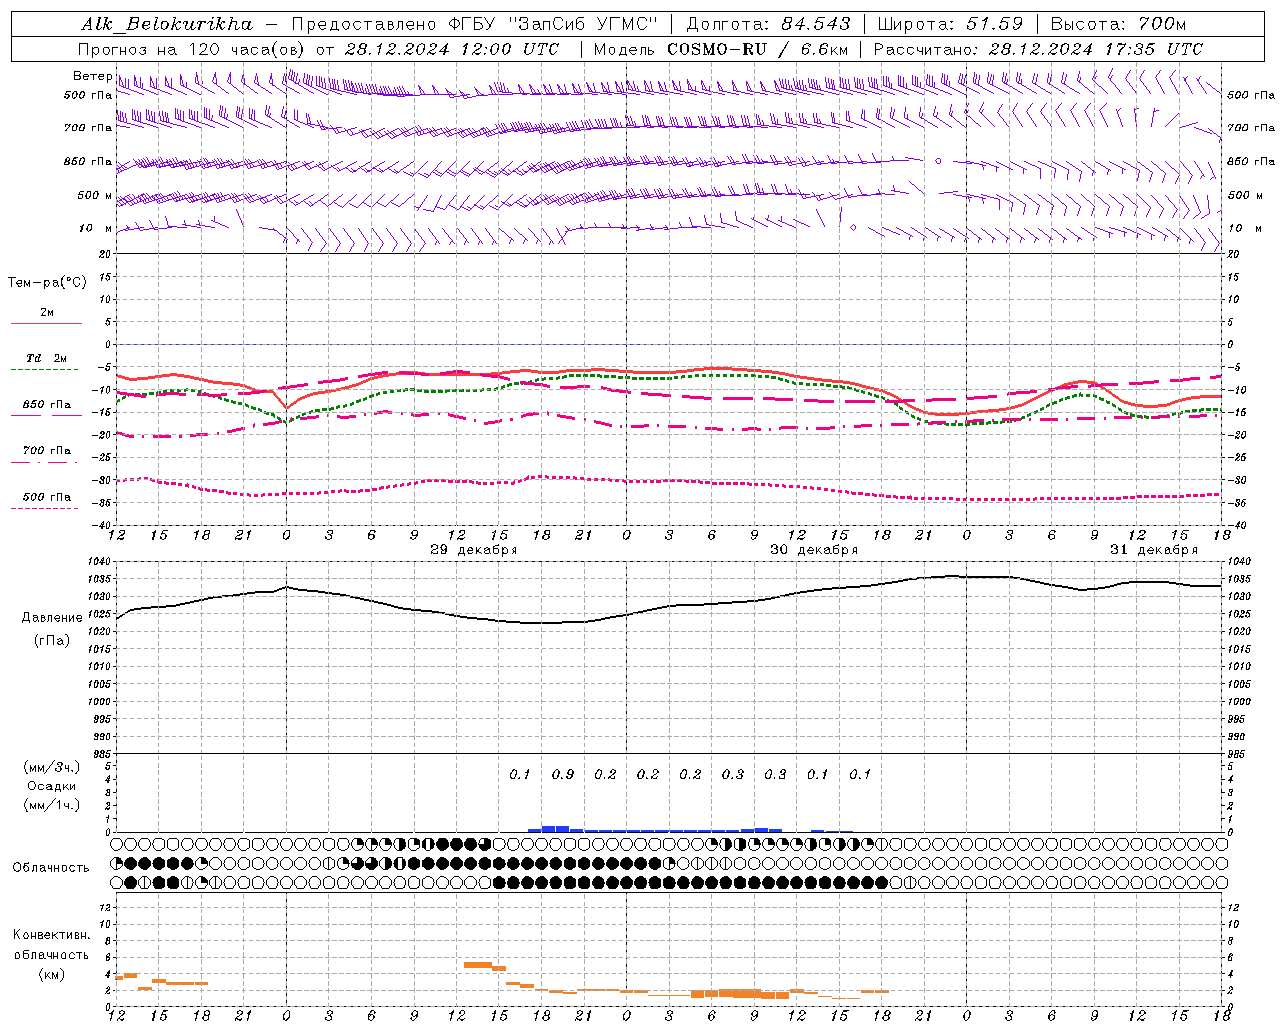Image resolution: width=1280 pixels, height=1024 pixels.
Task: Click the Ветер wind panel label
Action: pos(92,76)
